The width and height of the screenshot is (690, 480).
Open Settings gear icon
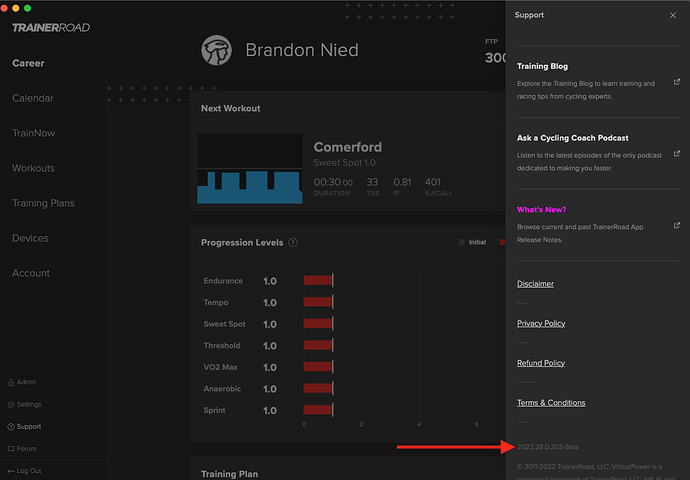tap(11, 404)
